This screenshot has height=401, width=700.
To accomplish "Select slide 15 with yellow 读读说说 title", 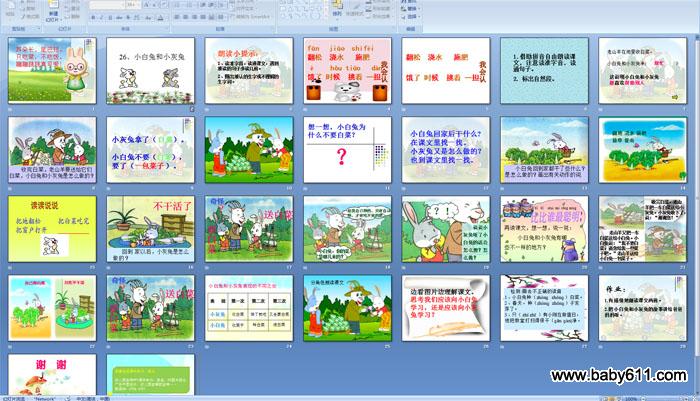I will pos(52,229).
